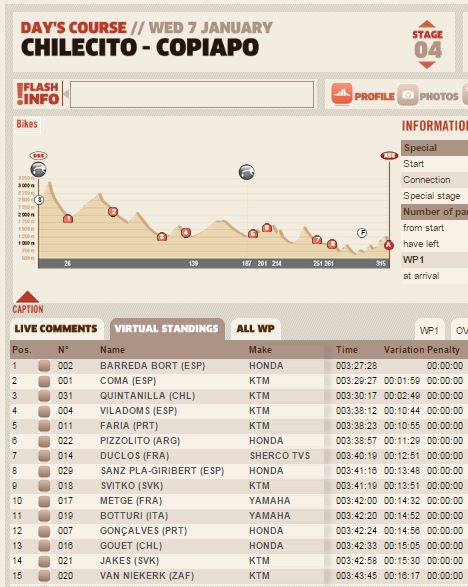Screen dimensions: 468x587
Task: Click the Flash Info text field
Action: click(x=192, y=95)
